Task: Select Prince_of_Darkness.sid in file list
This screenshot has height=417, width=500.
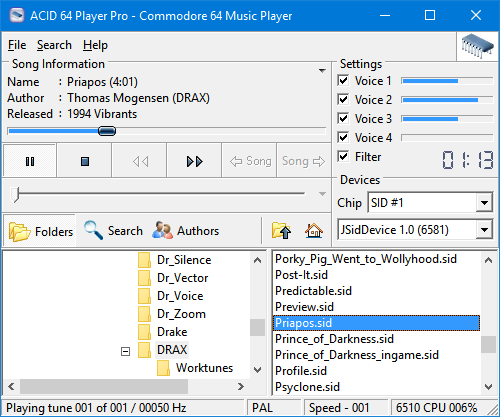Action: click(334, 339)
